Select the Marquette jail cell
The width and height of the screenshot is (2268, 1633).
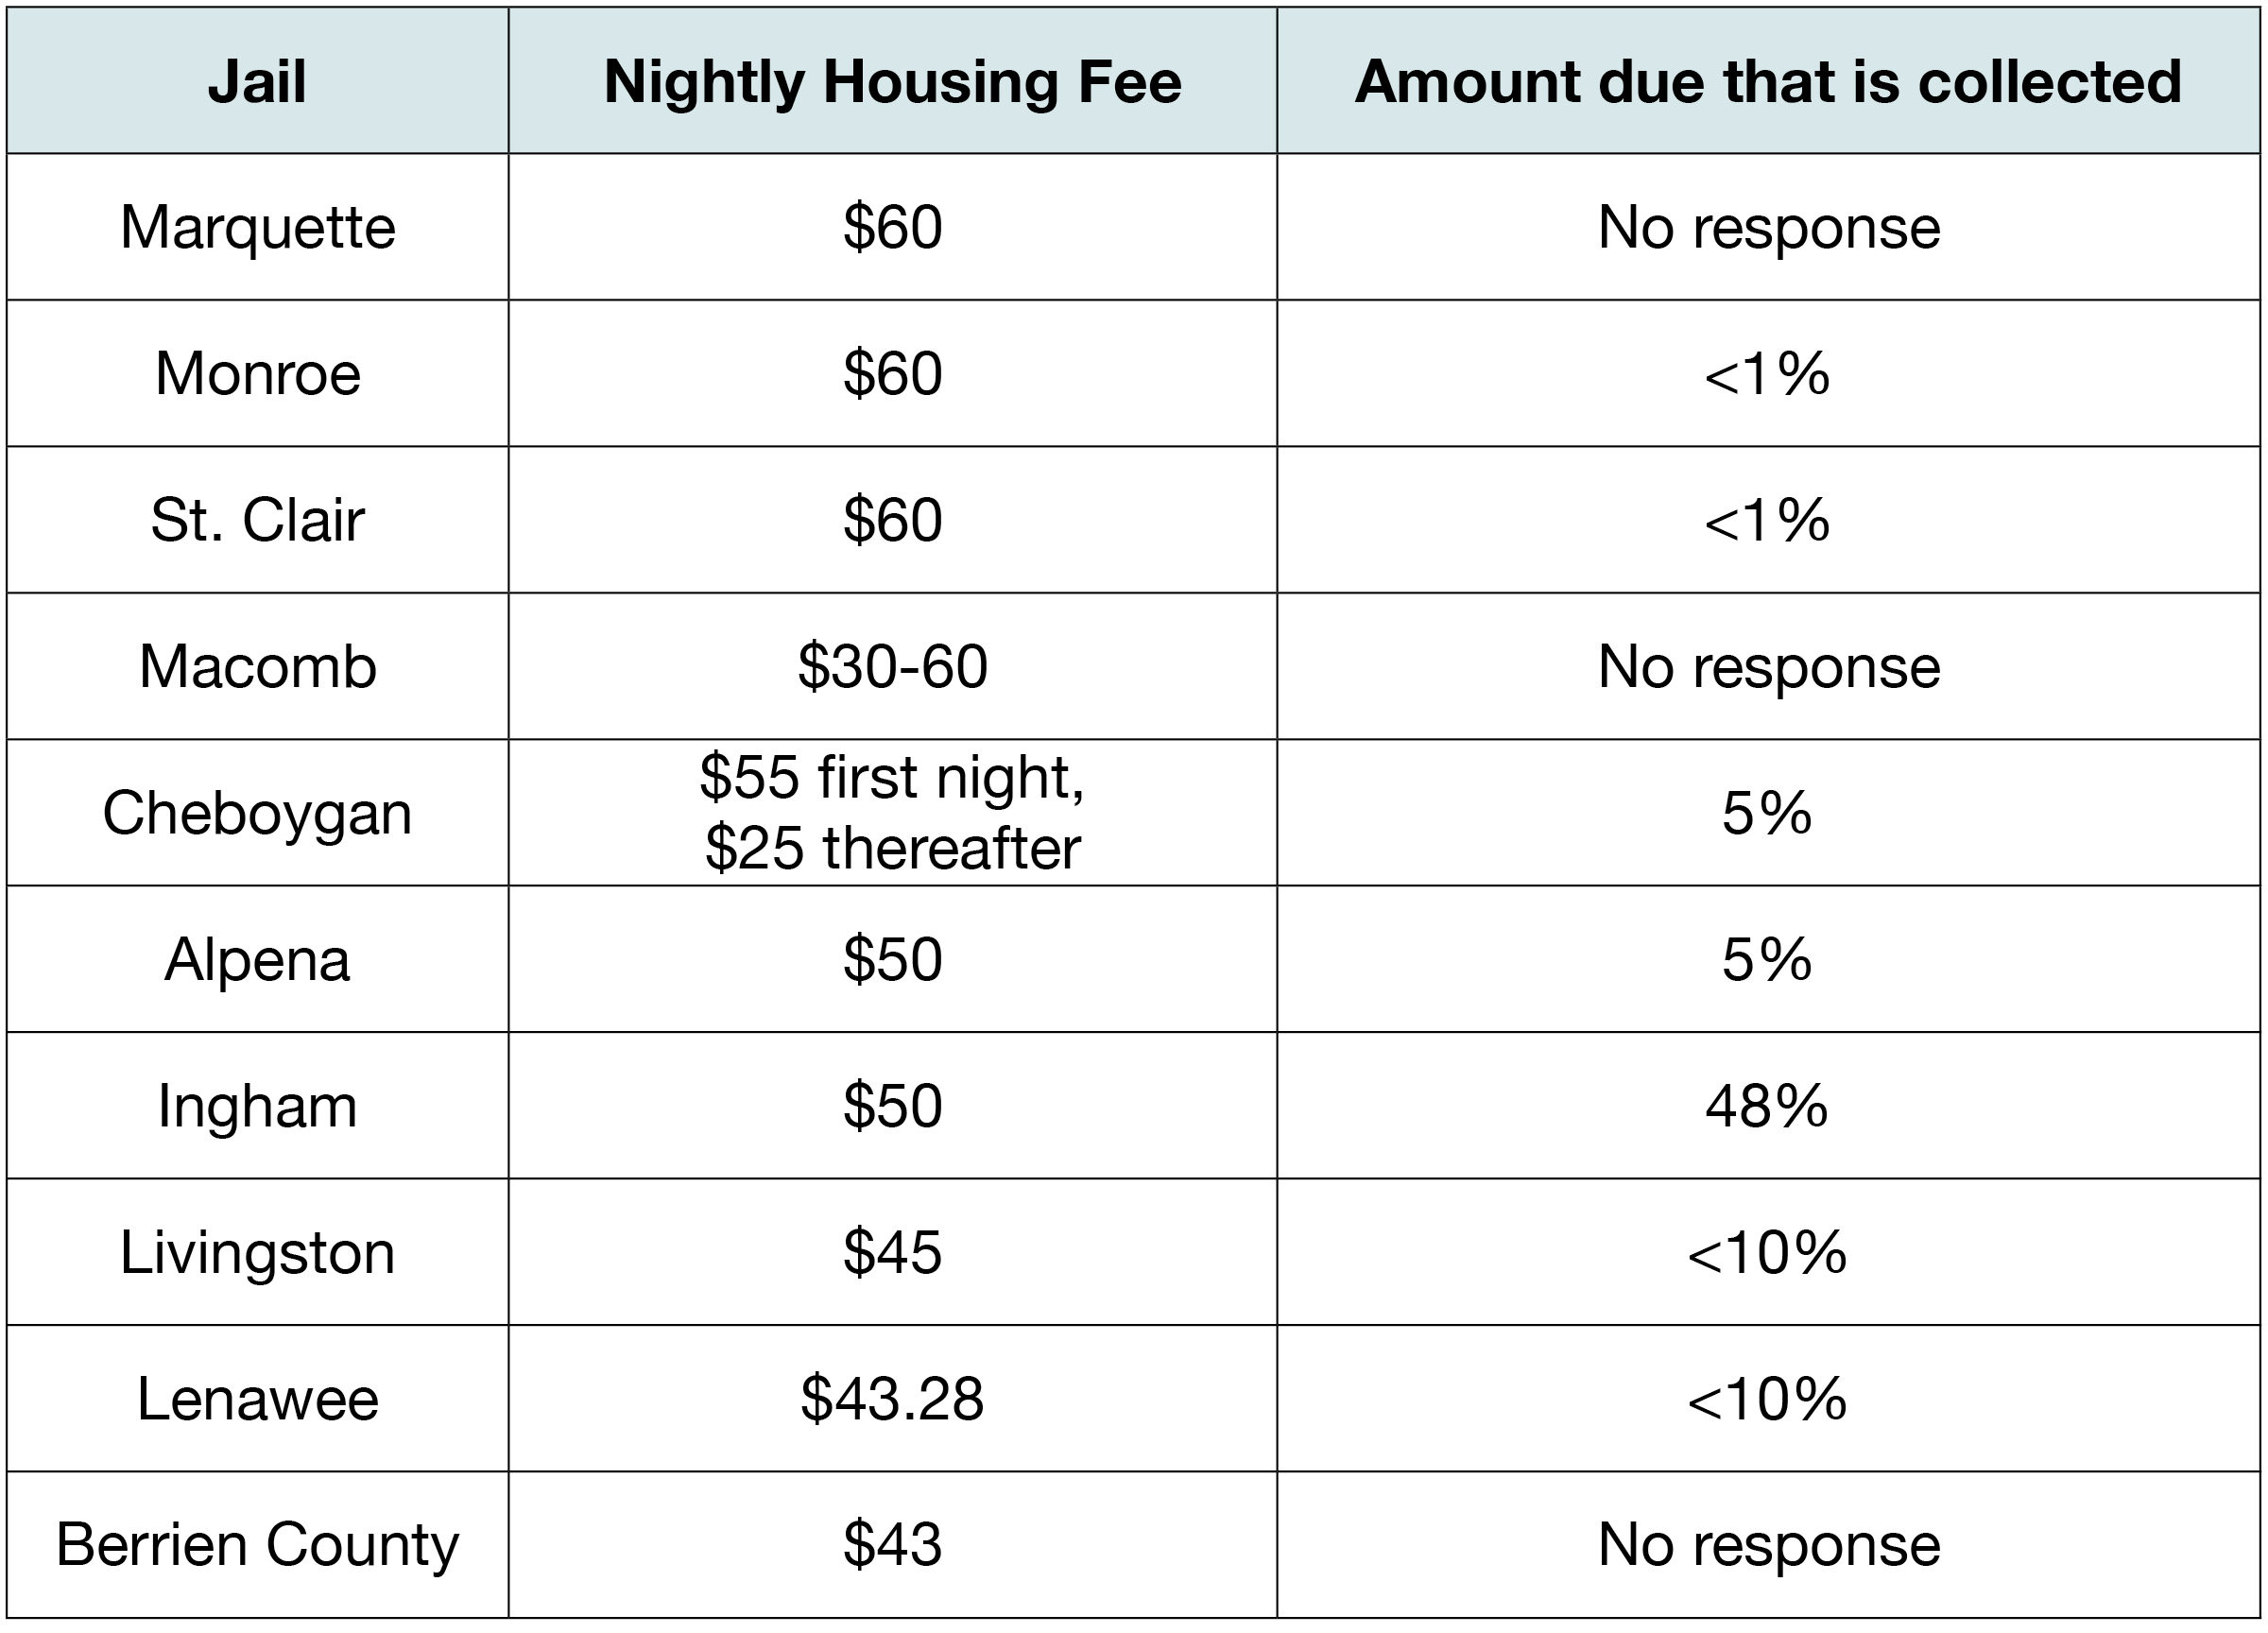coord(257,227)
